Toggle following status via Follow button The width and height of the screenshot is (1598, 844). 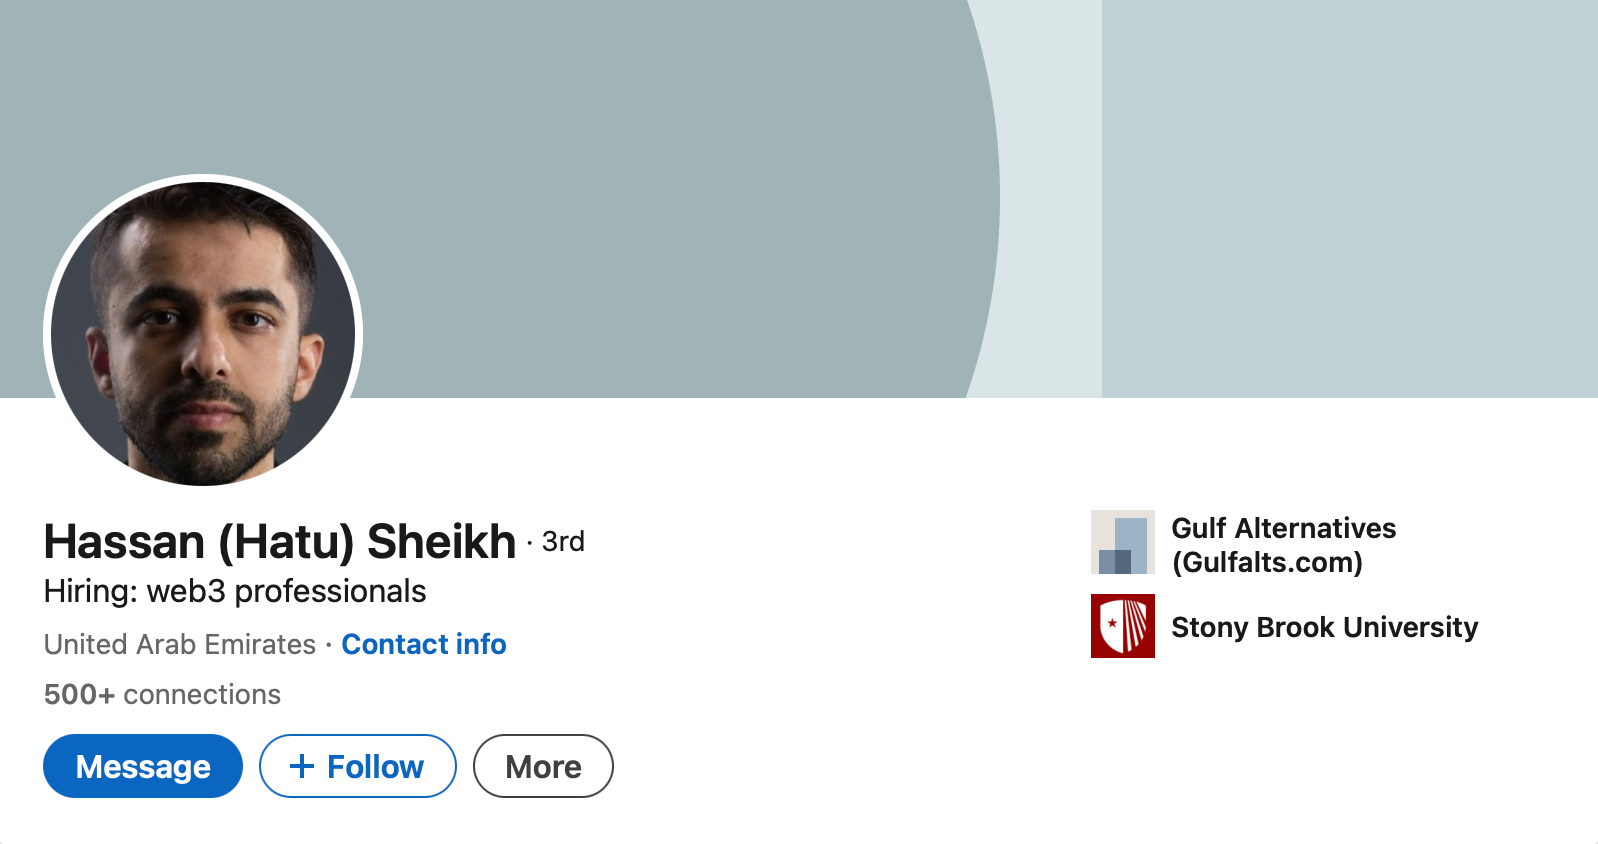pos(358,766)
